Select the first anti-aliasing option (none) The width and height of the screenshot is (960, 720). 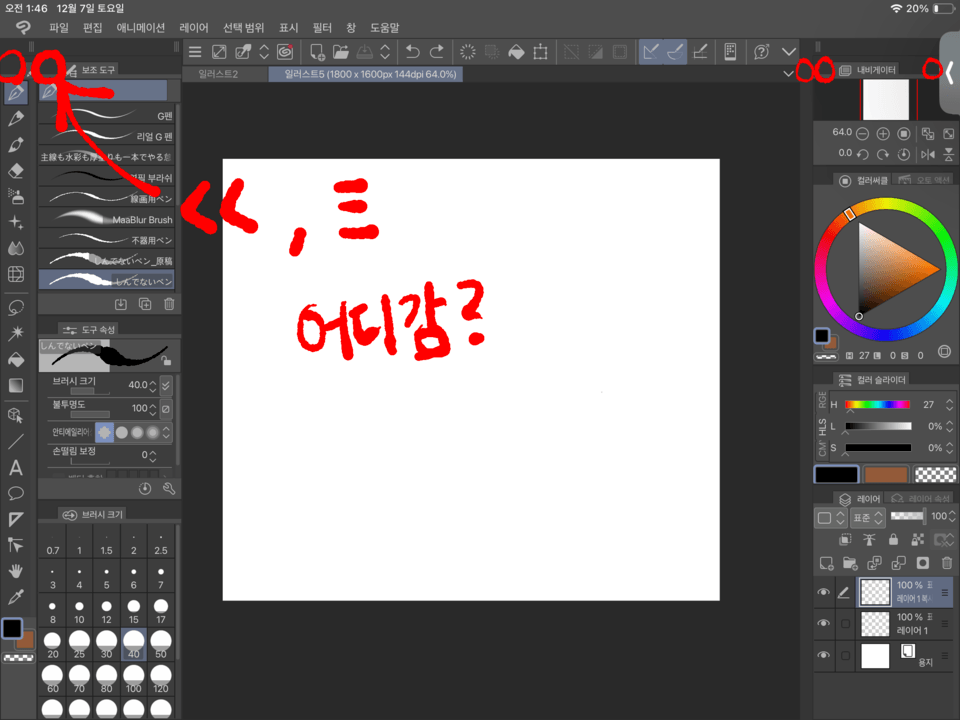105,432
